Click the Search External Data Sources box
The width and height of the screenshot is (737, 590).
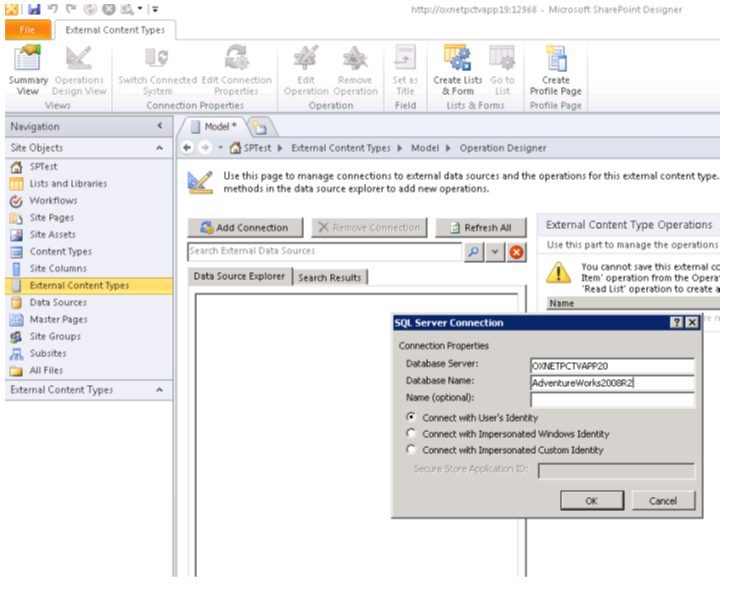[324, 252]
